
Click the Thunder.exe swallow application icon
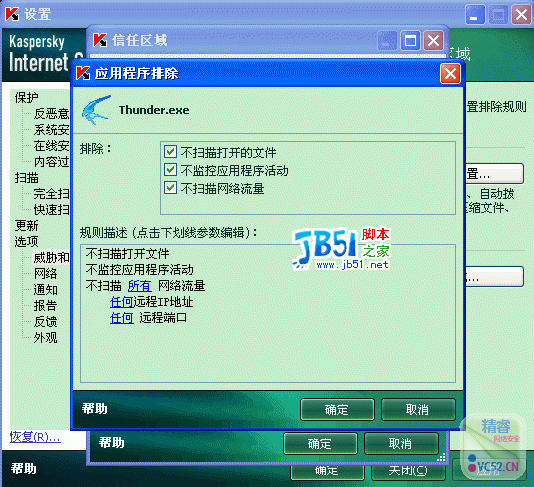[x=96, y=110]
